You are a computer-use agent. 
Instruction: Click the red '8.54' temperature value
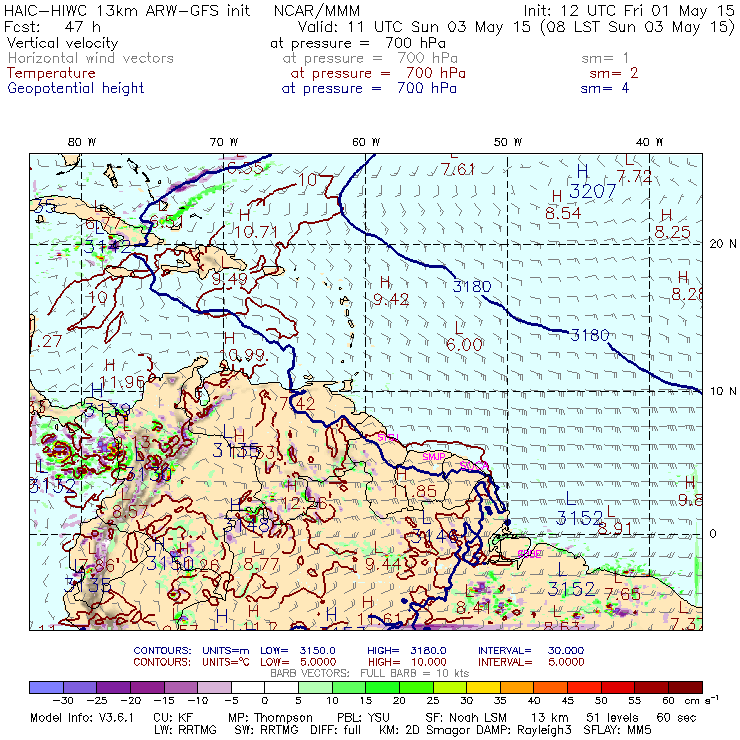pos(563,213)
